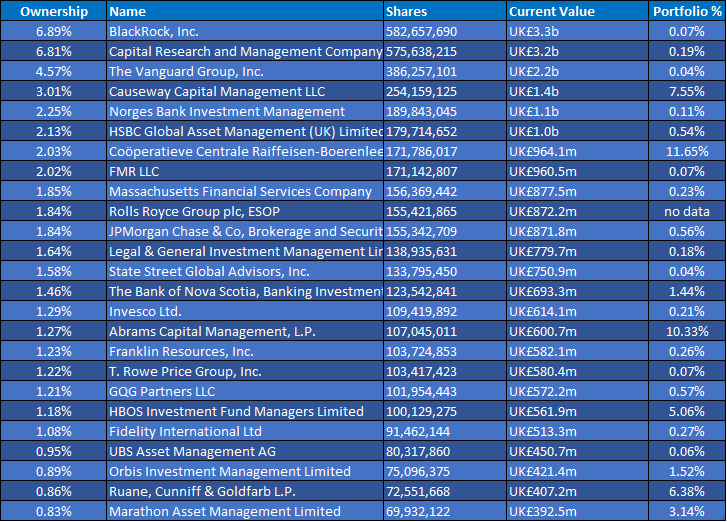Select Franklin Resources, Inc. cell
The image size is (727, 522).
[245, 351]
